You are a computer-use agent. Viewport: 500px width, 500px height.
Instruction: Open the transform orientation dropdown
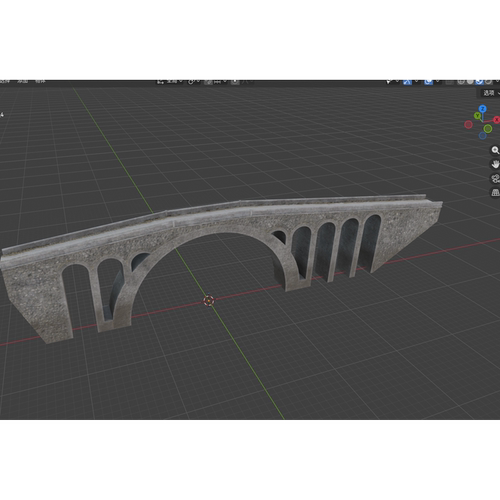pyautogui.click(x=170, y=82)
